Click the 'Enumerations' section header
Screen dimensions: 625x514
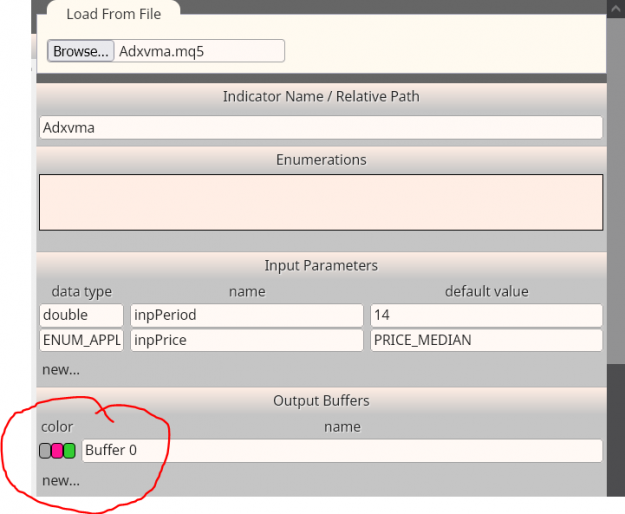point(321,160)
